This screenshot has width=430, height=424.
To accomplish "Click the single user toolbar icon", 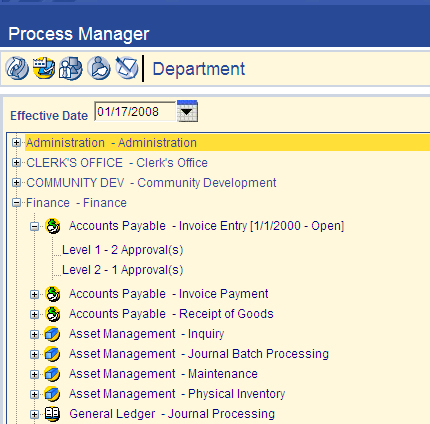I will [x=99, y=68].
